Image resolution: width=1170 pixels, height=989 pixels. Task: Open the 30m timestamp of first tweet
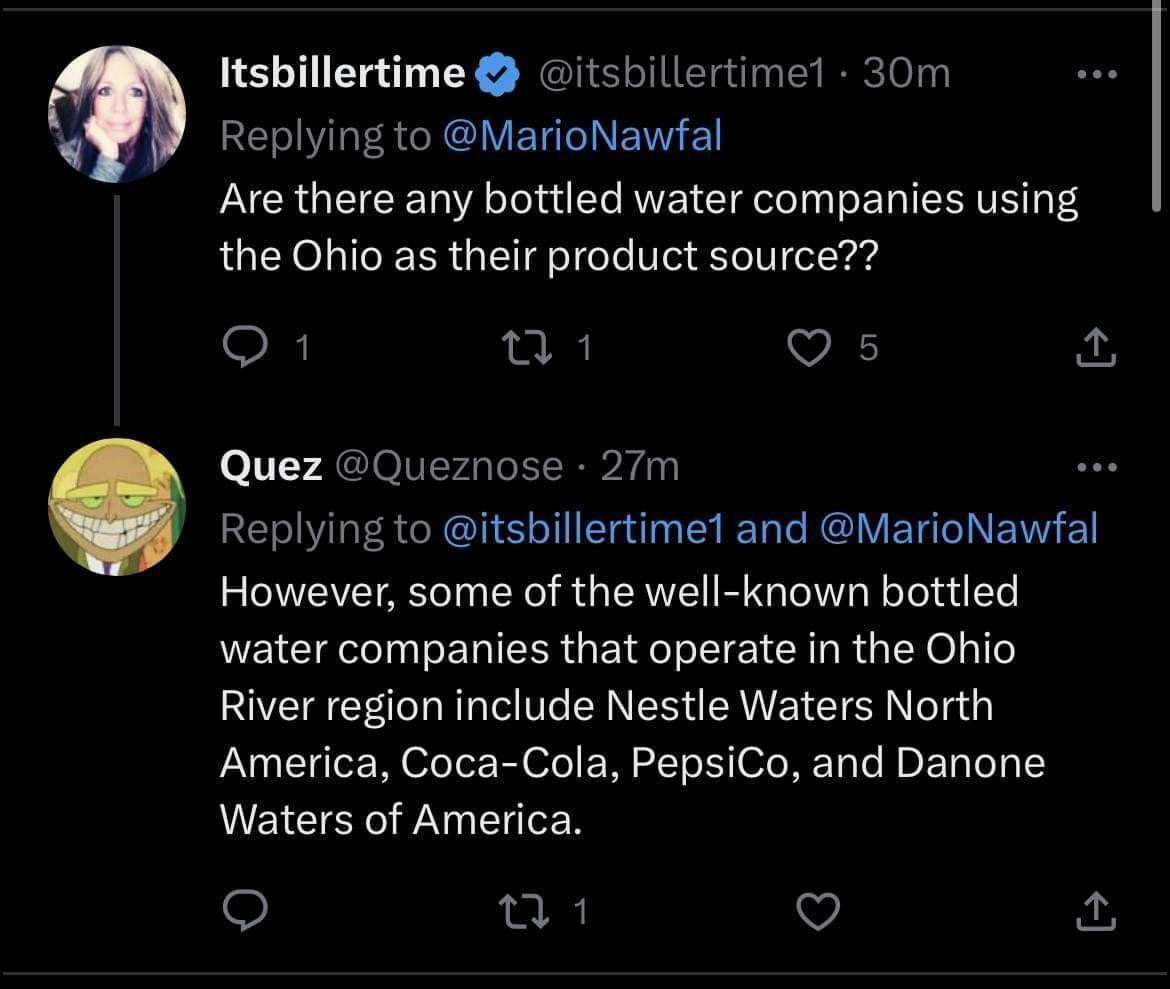pos(906,74)
